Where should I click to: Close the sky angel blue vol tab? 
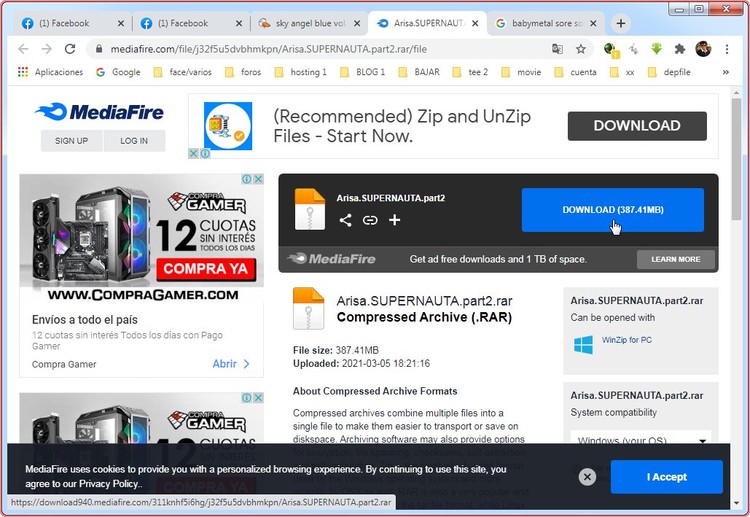(357, 23)
